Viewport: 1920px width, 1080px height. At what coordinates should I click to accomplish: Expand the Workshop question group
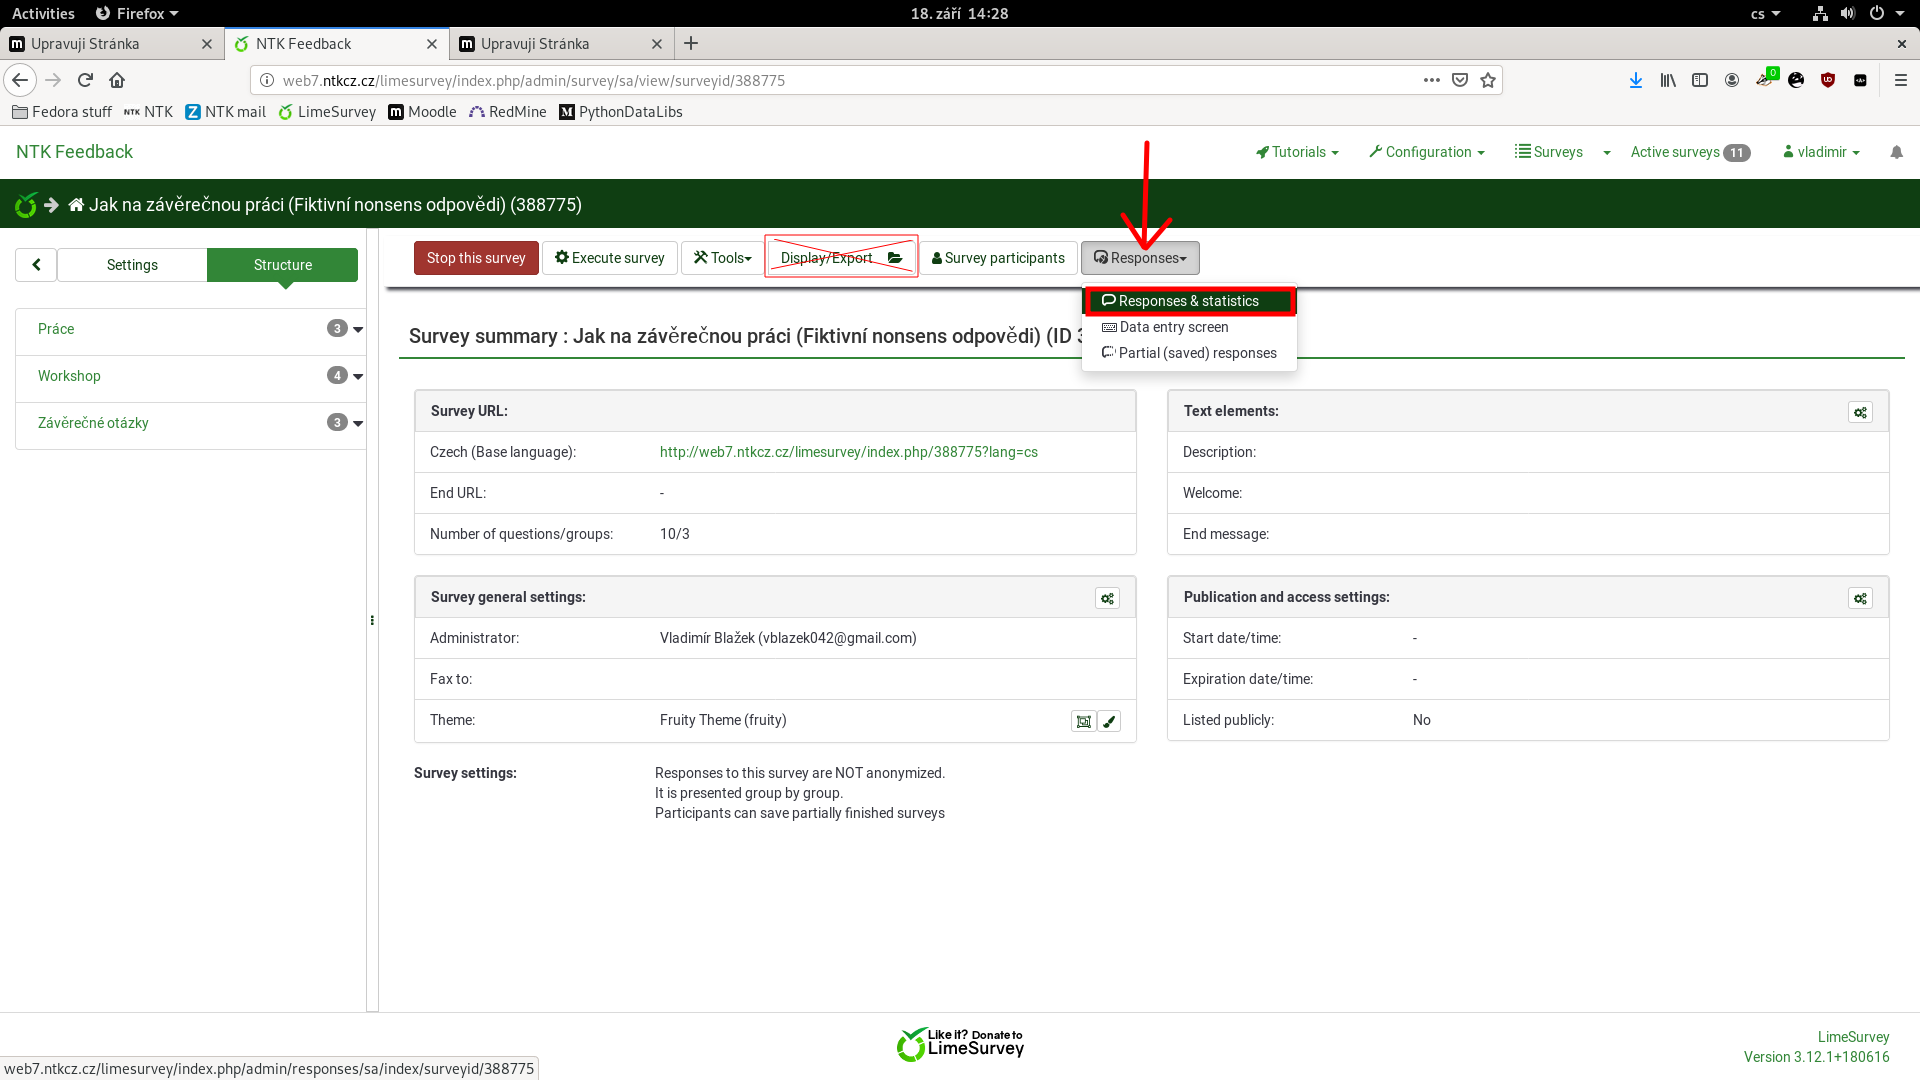click(x=358, y=376)
